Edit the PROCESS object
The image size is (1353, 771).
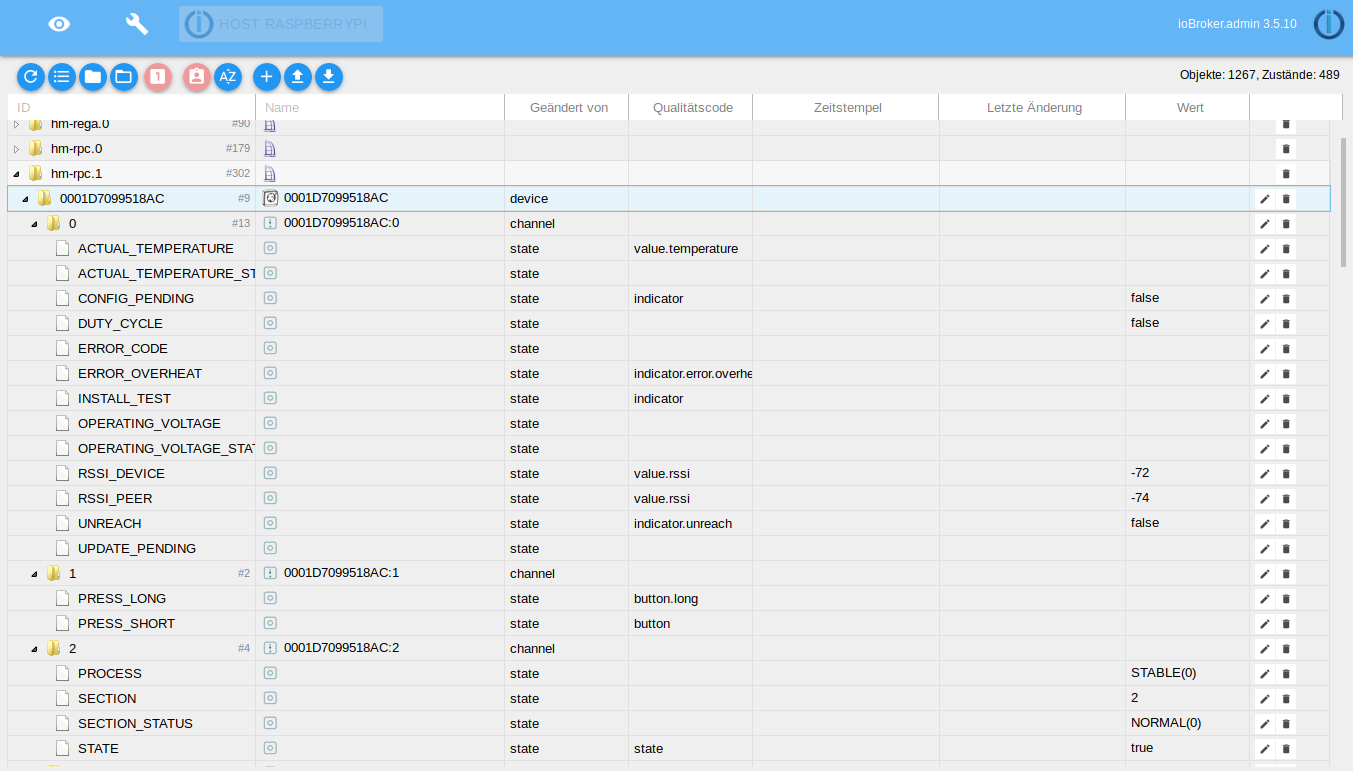tap(1264, 674)
